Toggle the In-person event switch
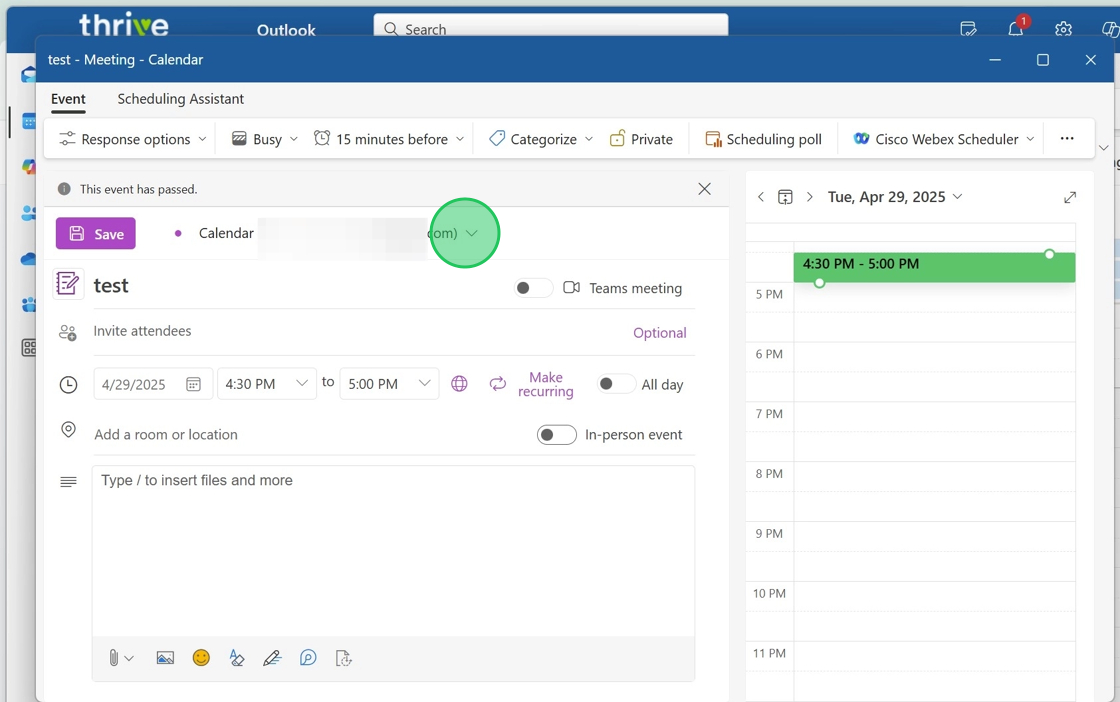Screen dimensions: 1120x702 click(556, 435)
